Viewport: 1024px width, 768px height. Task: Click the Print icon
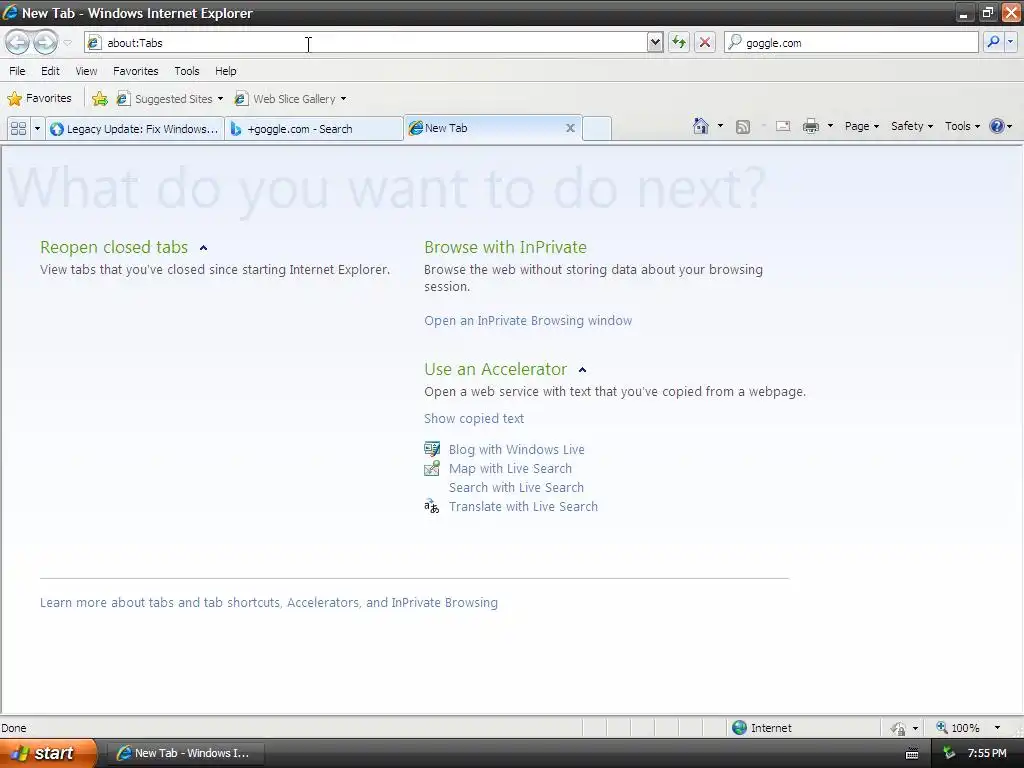pyautogui.click(x=810, y=127)
